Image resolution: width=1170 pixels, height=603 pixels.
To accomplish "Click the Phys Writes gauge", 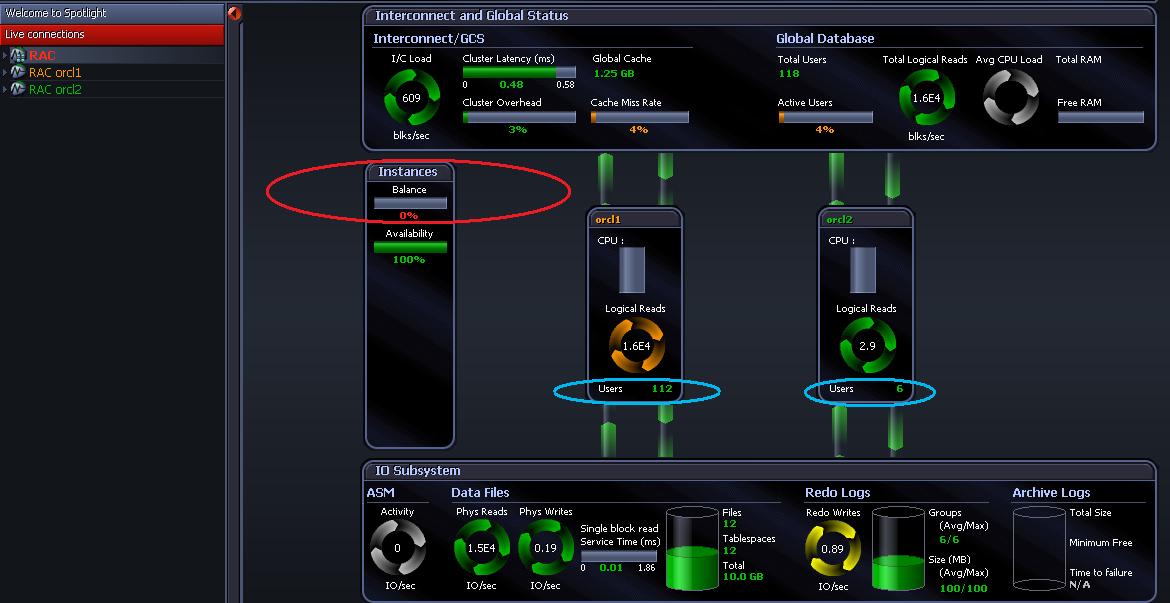I will pos(546,548).
